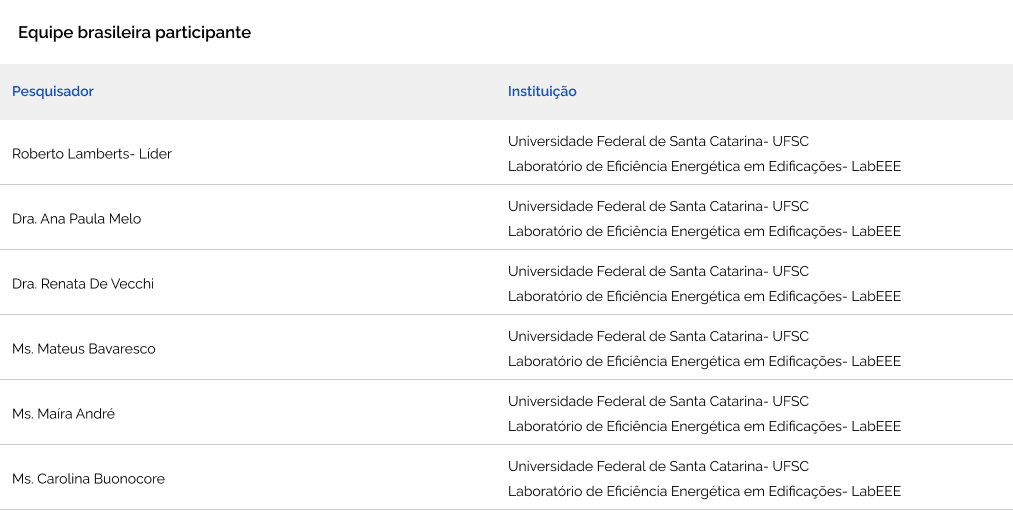This screenshot has height=510, width=1013.
Task: Click the LabEEE laboratory line for Maira André
Action: click(704, 426)
